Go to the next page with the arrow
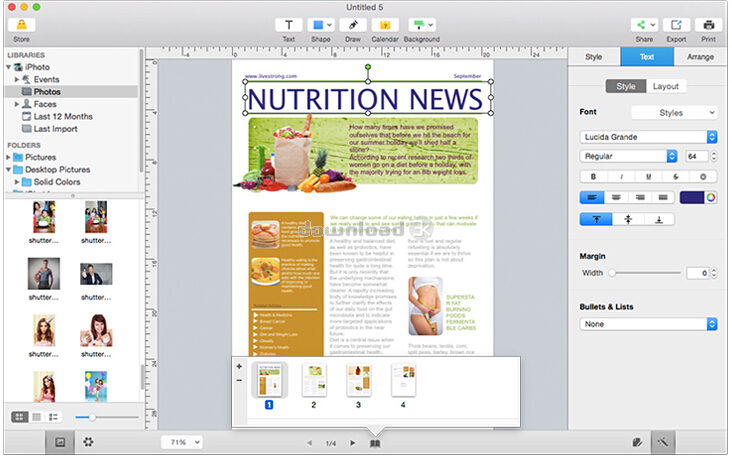The height and width of the screenshot is (456, 732). click(x=352, y=442)
